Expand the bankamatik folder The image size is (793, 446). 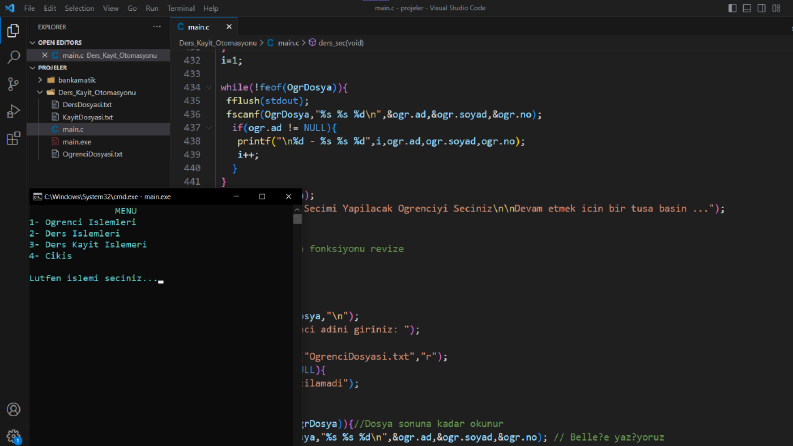77,80
